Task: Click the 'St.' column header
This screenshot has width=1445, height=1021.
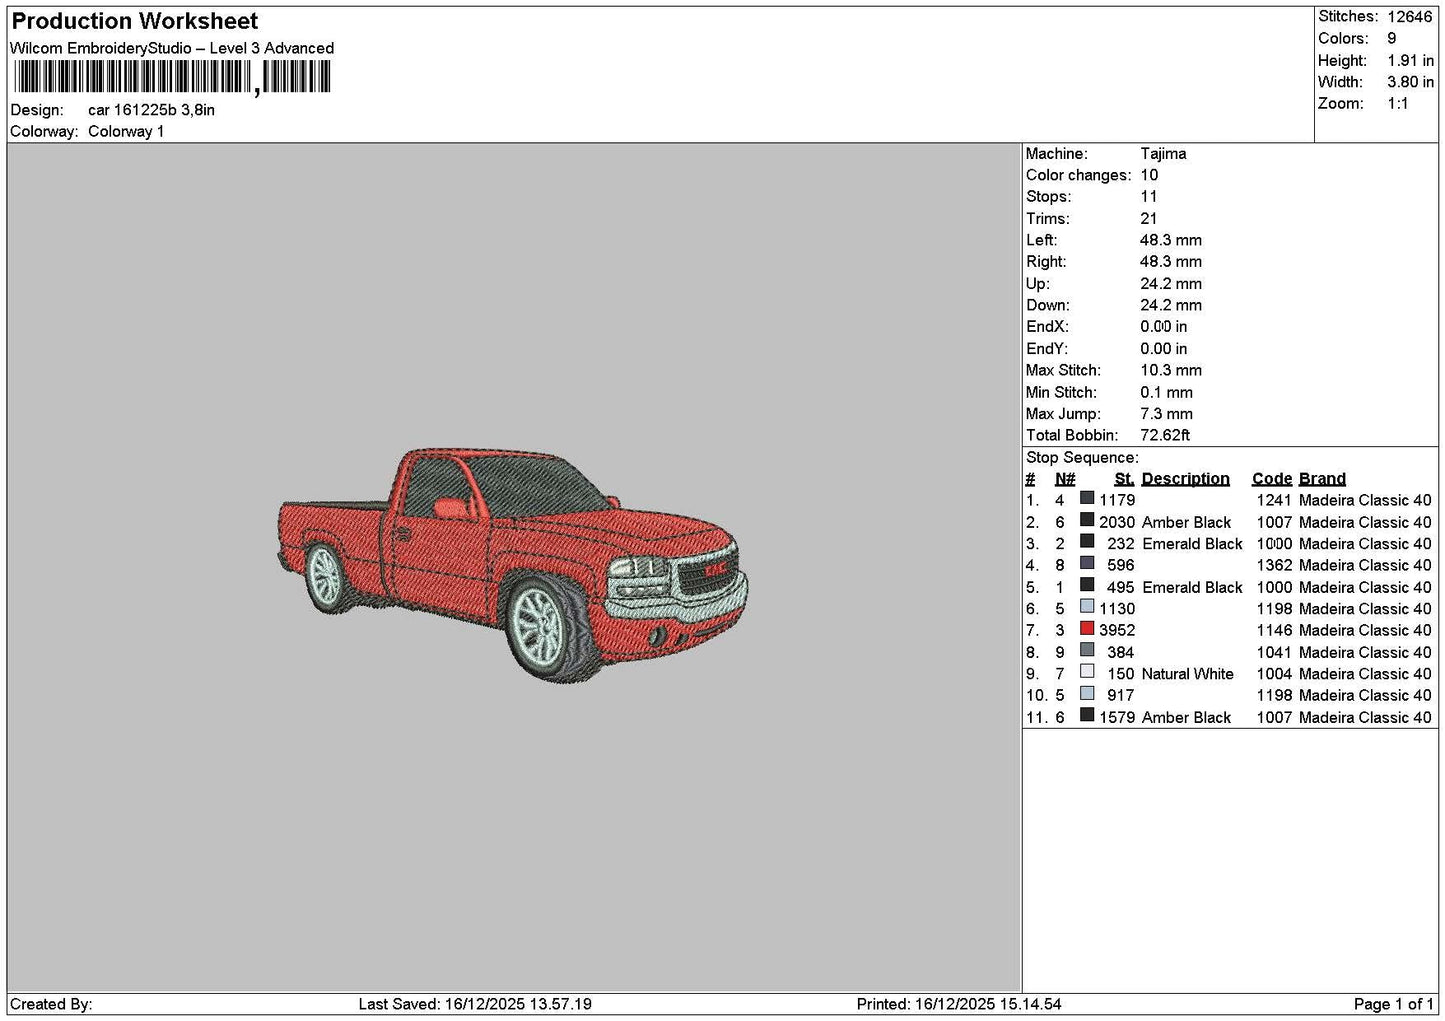Action: click(1124, 479)
